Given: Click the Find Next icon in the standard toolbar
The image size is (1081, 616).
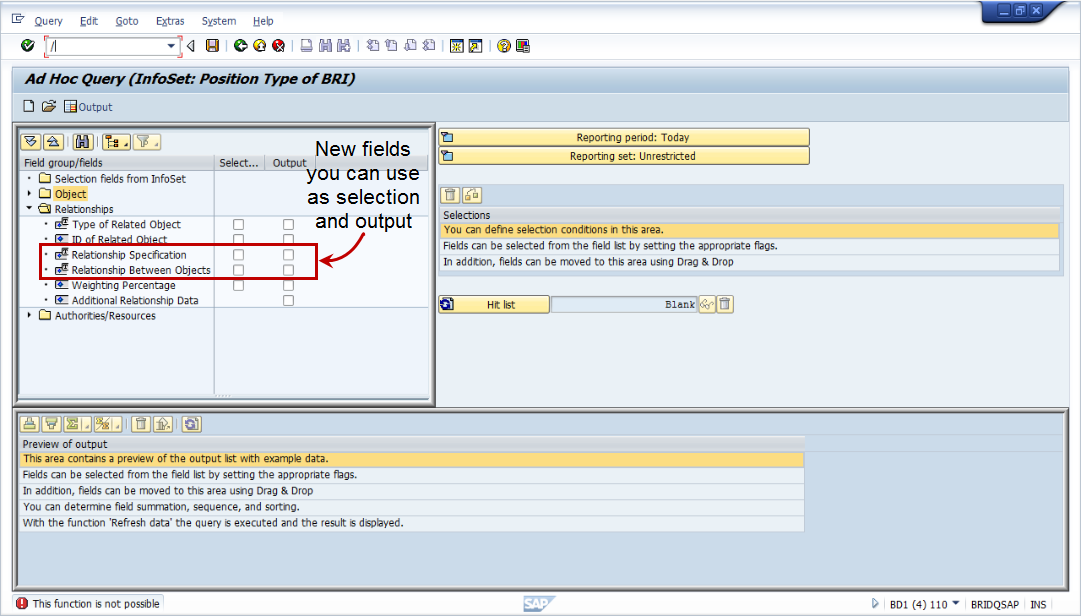Looking at the screenshot, I should 343,45.
